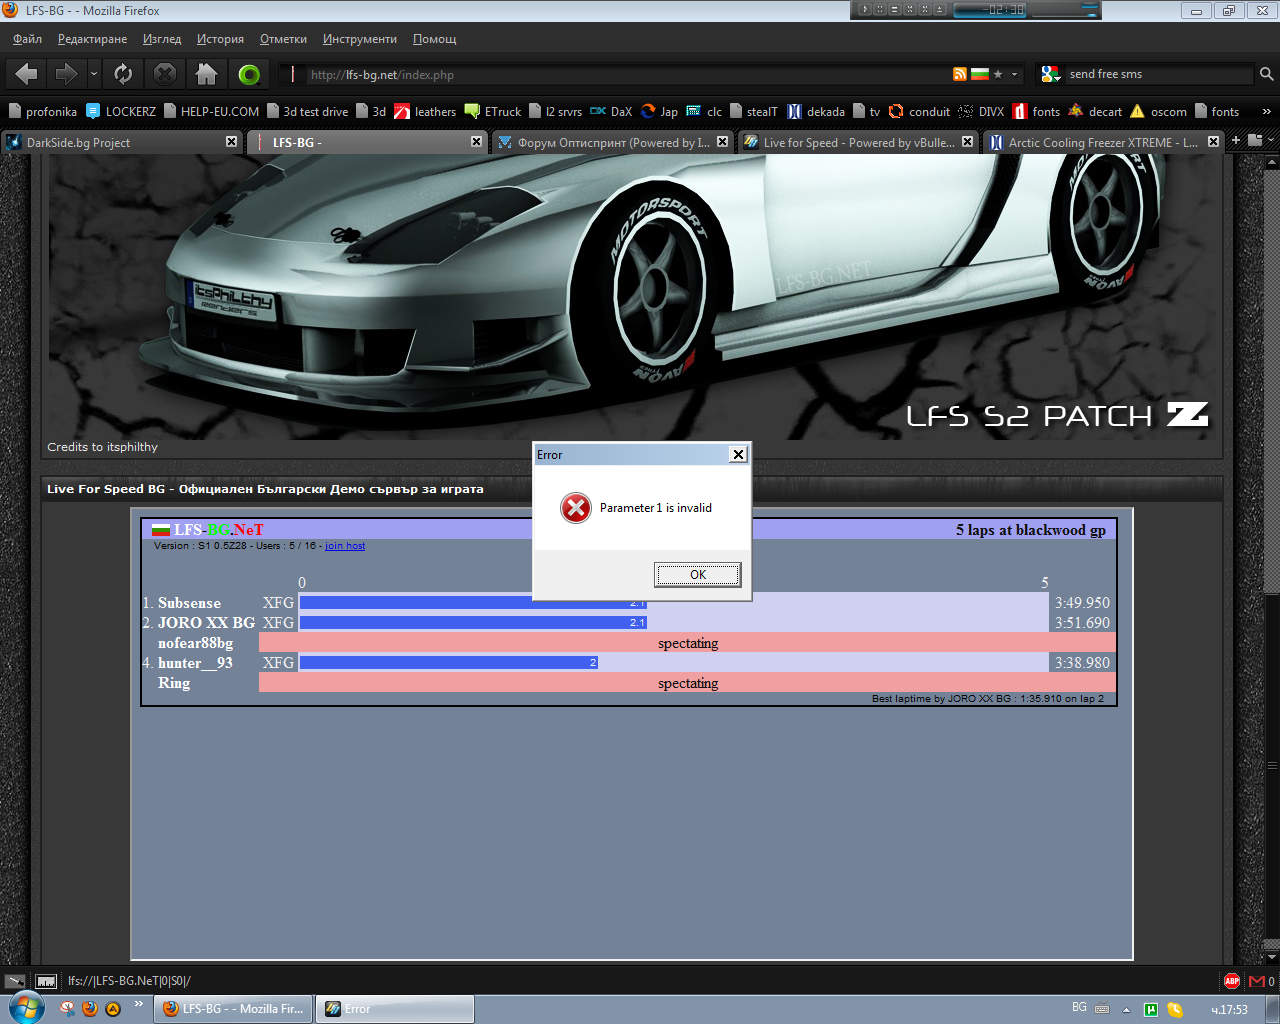Open the Изглед menu
This screenshot has height=1024, width=1280.
click(x=162, y=39)
